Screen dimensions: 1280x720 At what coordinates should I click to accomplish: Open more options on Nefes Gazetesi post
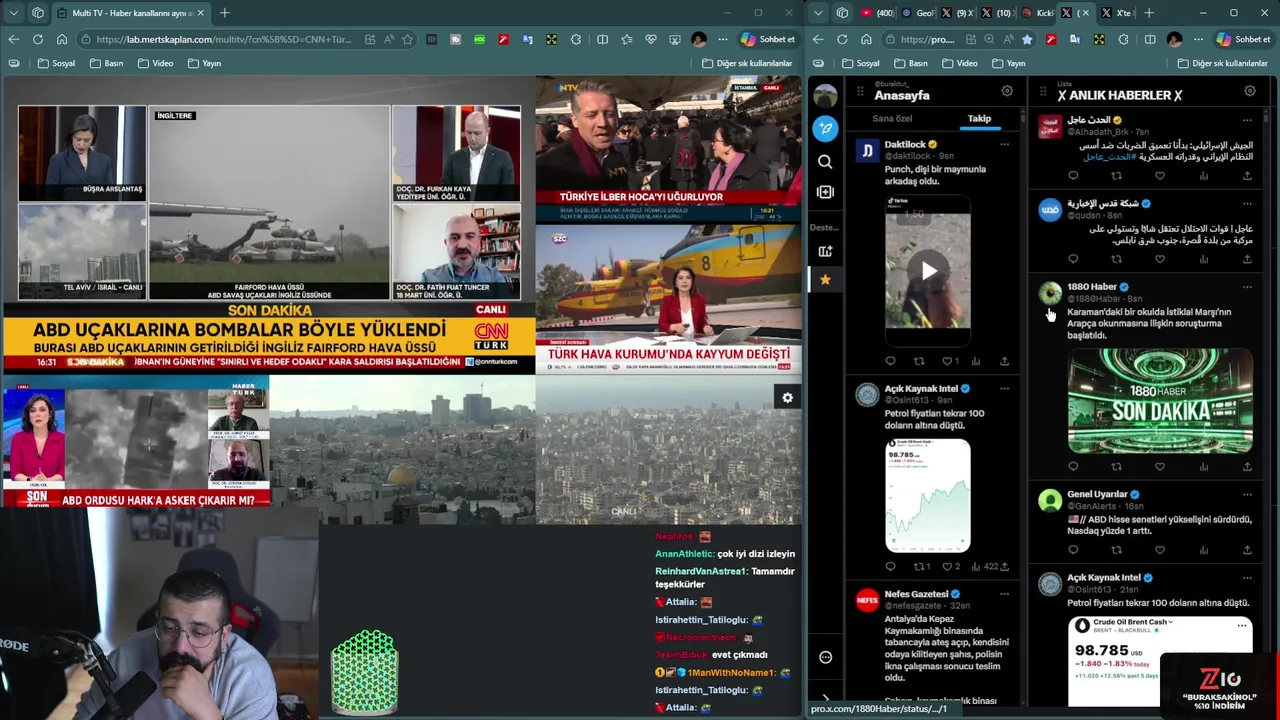click(1004, 594)
